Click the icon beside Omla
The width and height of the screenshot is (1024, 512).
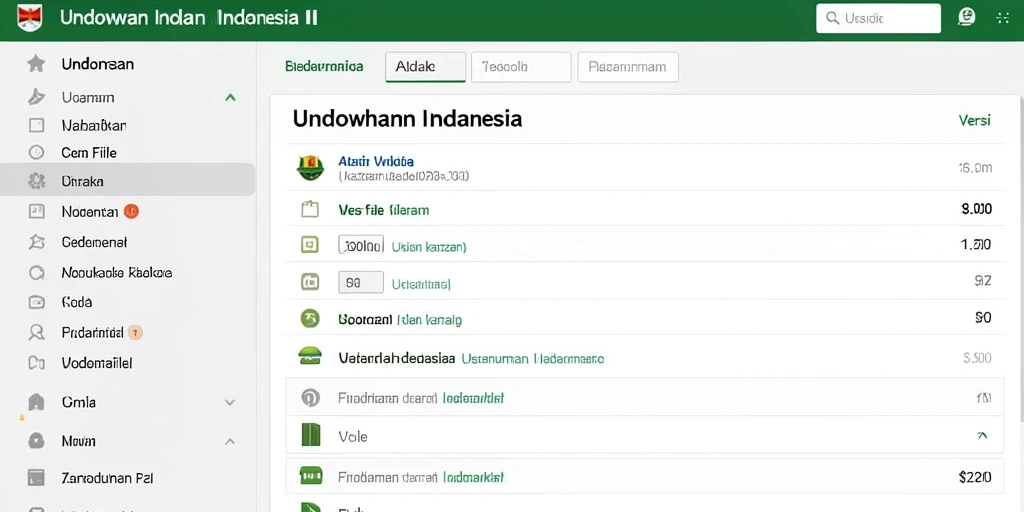click(36, 402)
